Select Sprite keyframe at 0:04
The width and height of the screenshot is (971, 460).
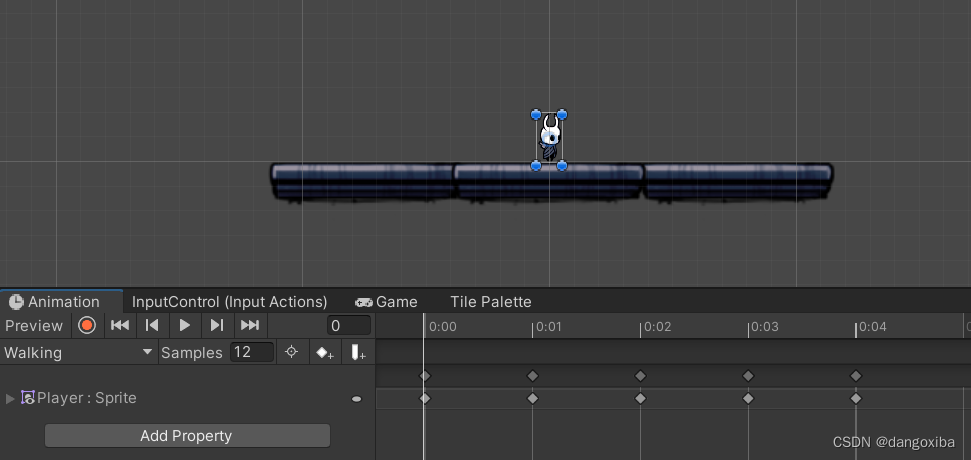tap(856, 399)
